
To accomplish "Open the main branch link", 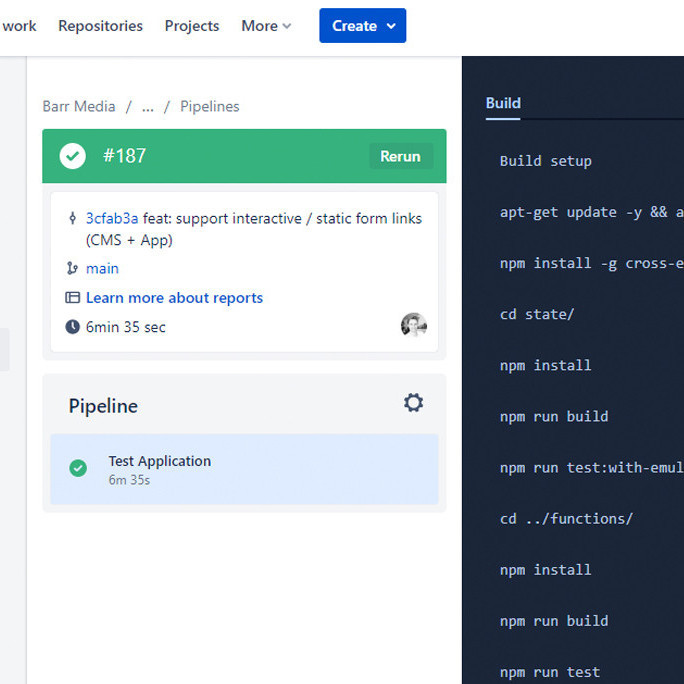I will click(102, 268).
